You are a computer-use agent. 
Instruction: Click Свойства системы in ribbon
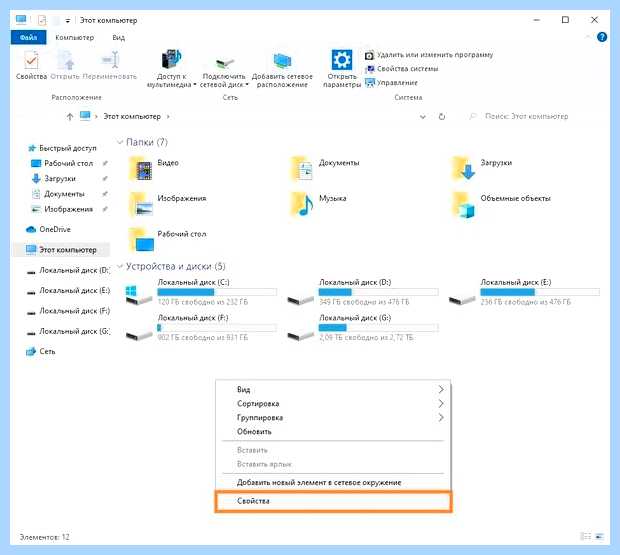point(402,69)
